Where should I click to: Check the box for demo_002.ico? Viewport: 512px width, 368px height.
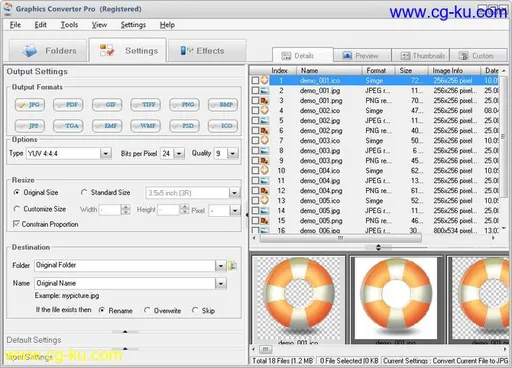[255, 110]
